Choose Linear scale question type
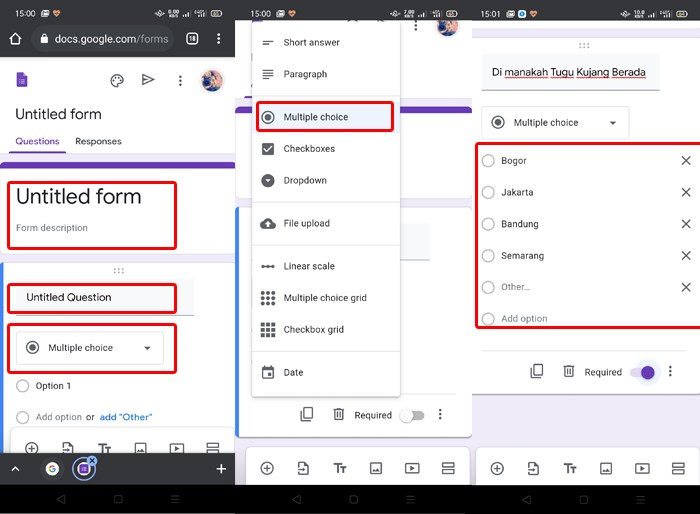The width and height of the screenshot is (700, 514). 325,266
